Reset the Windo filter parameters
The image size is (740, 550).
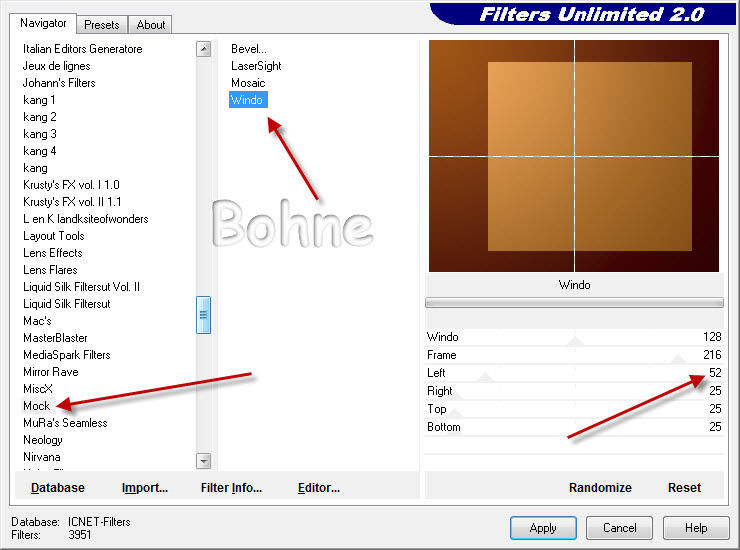[x=684, y=487]
